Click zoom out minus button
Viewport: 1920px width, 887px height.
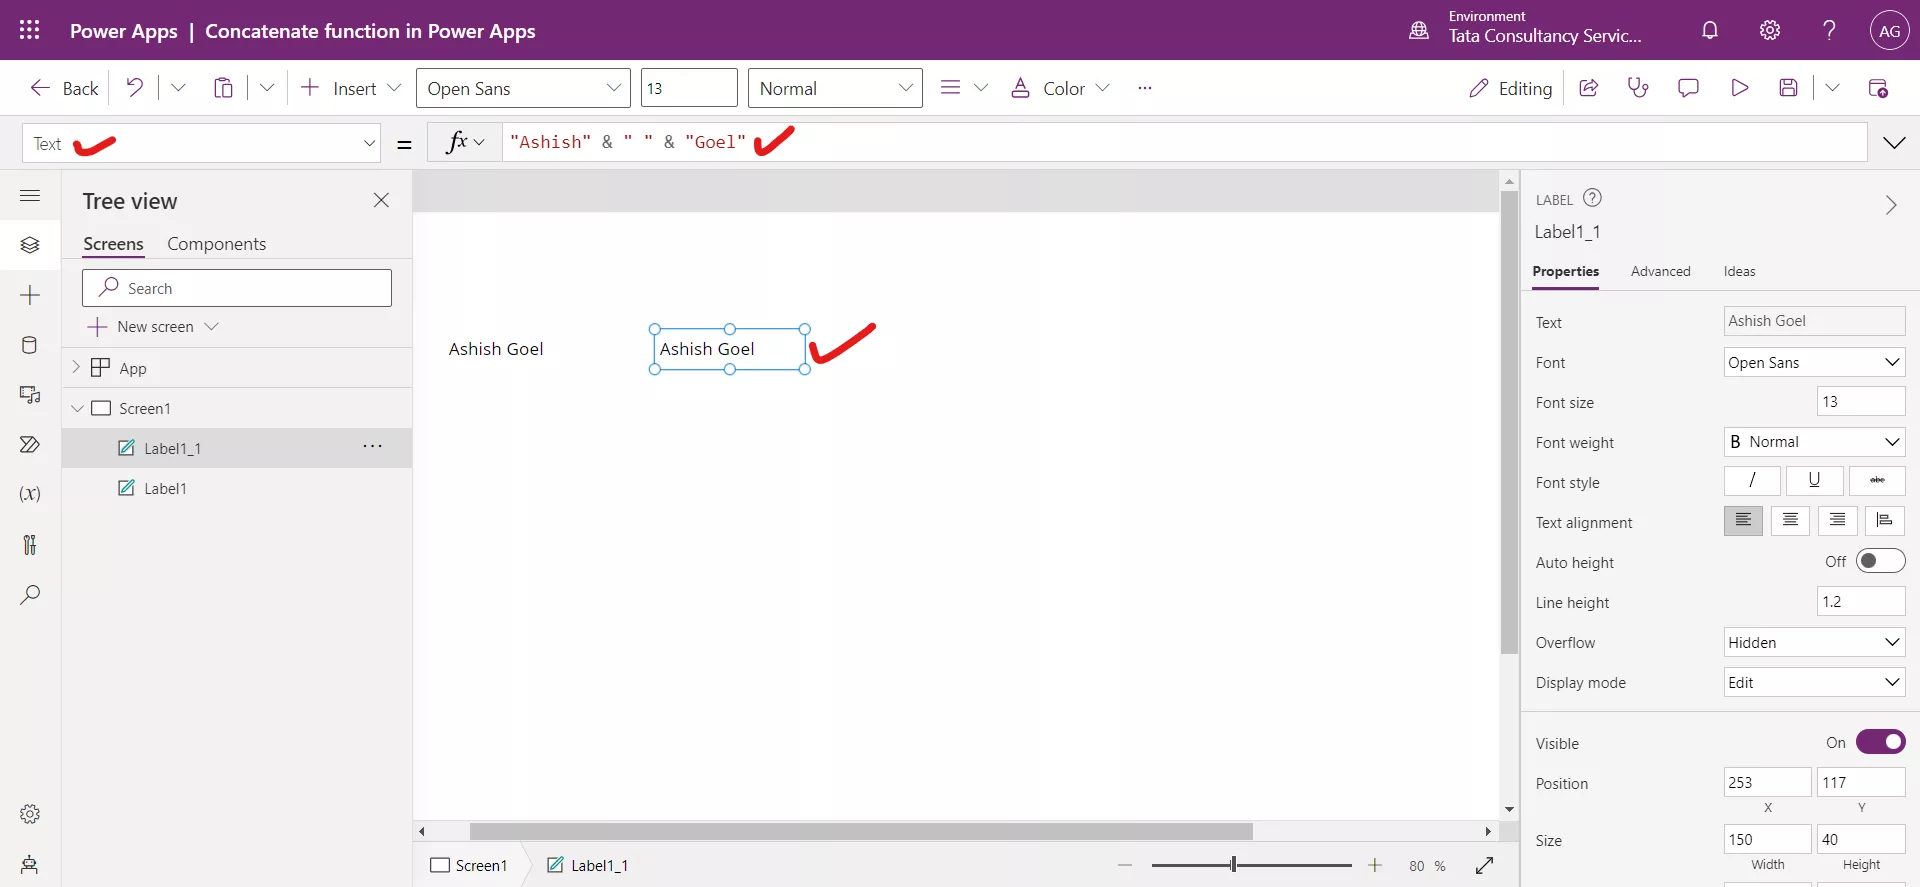1125,865
